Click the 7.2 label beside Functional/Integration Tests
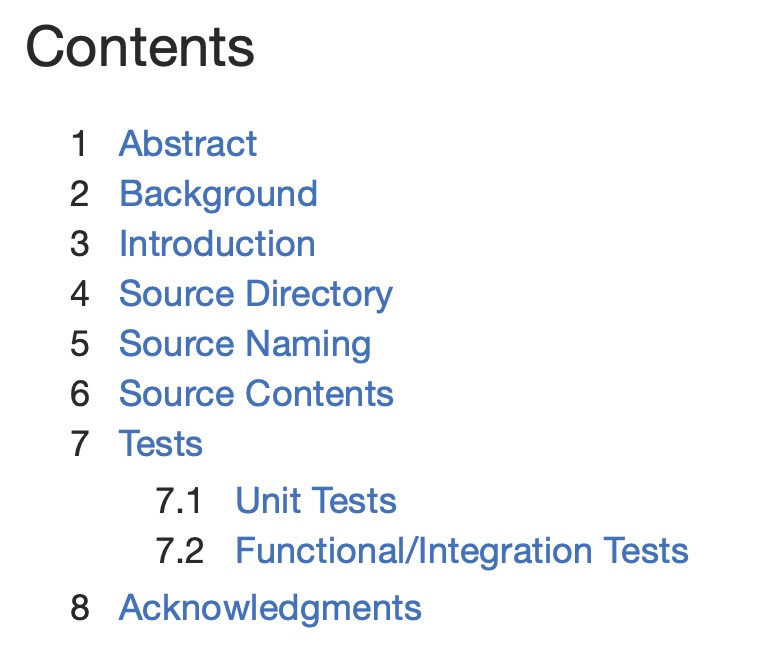760x646 pixels. tap(180, 551)
